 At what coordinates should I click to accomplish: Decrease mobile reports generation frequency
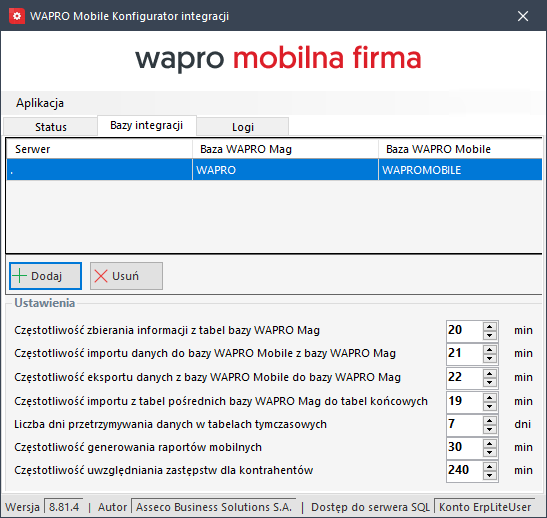pos(490,452)
